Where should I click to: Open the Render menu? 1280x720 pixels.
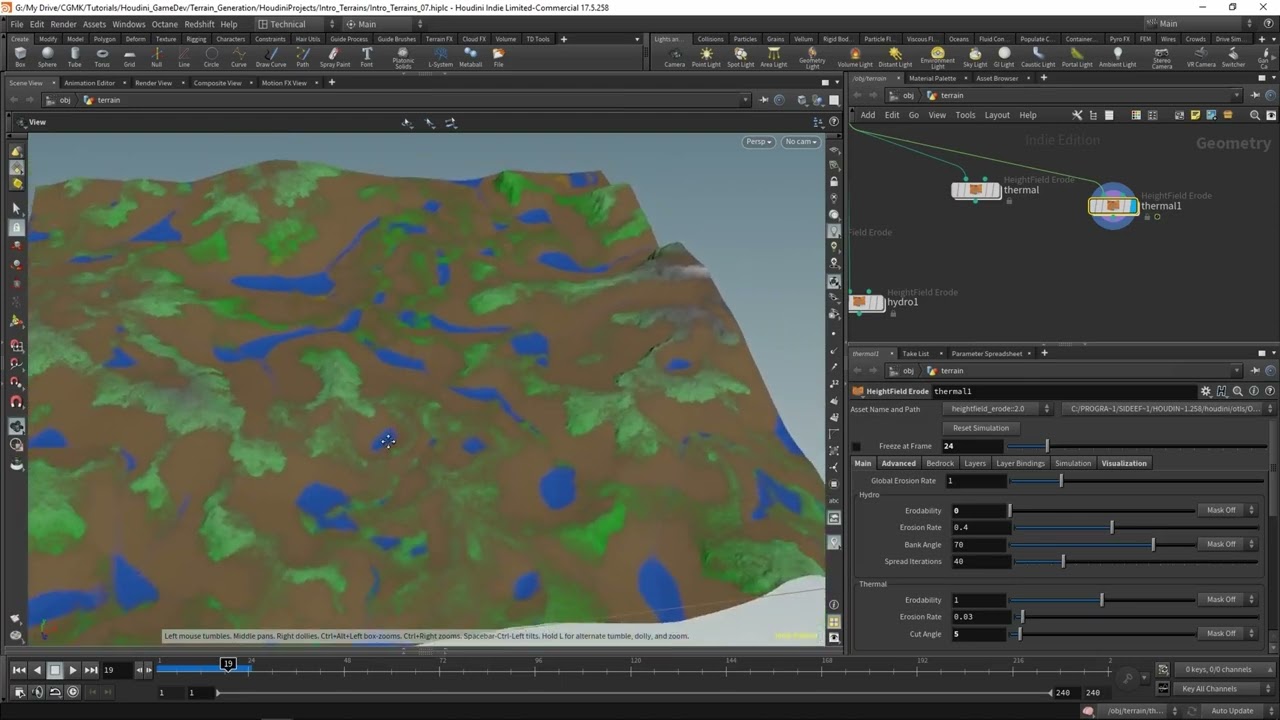click(63, 24)
